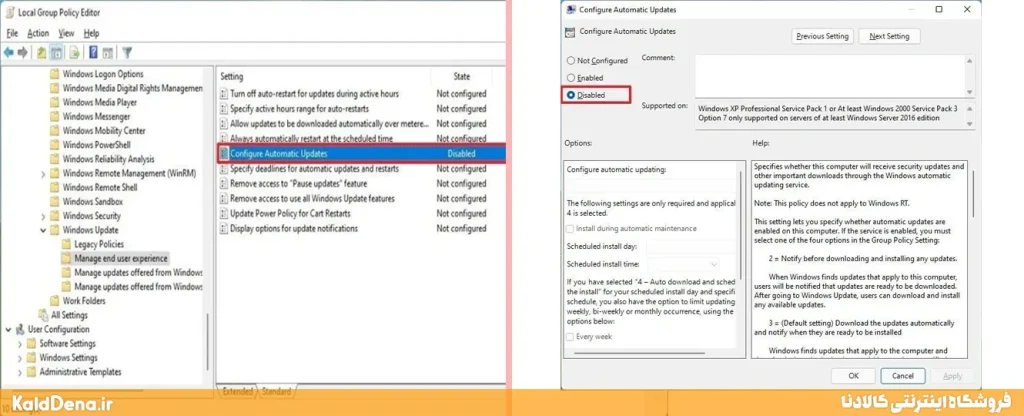The image size is (1024, 416).
Task: Click policy icon beside Update Power Policy for Cart Restarts
Action: [224, 214]
